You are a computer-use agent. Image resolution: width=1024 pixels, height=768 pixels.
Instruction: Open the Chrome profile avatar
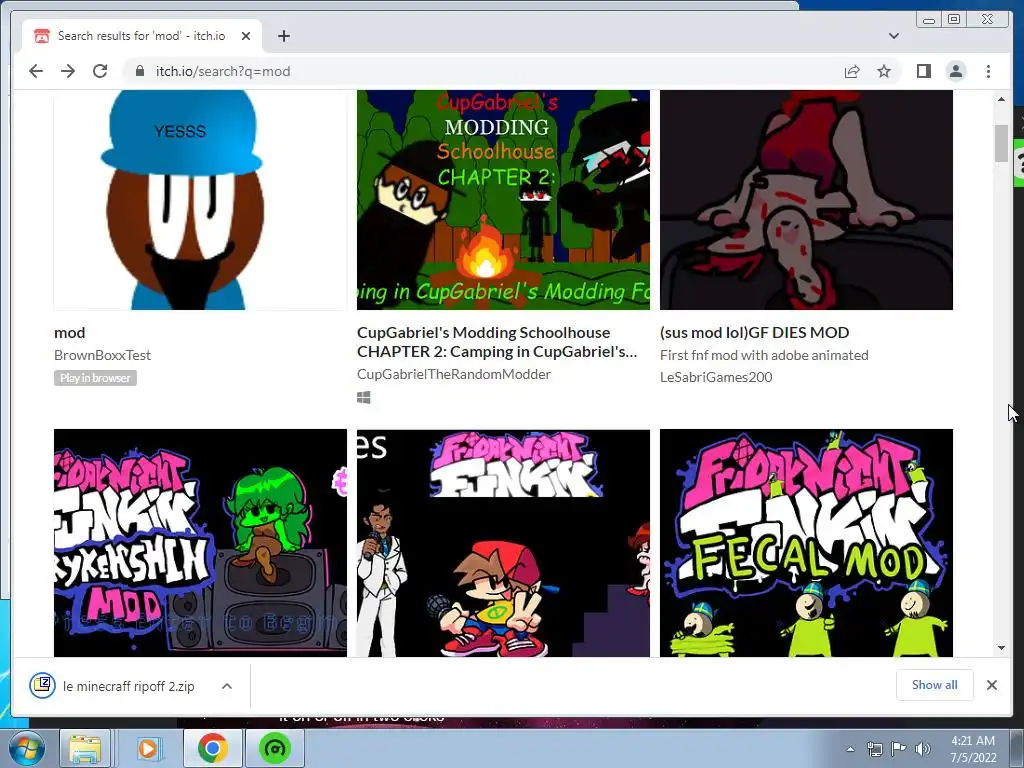click(x=956, y=71)
